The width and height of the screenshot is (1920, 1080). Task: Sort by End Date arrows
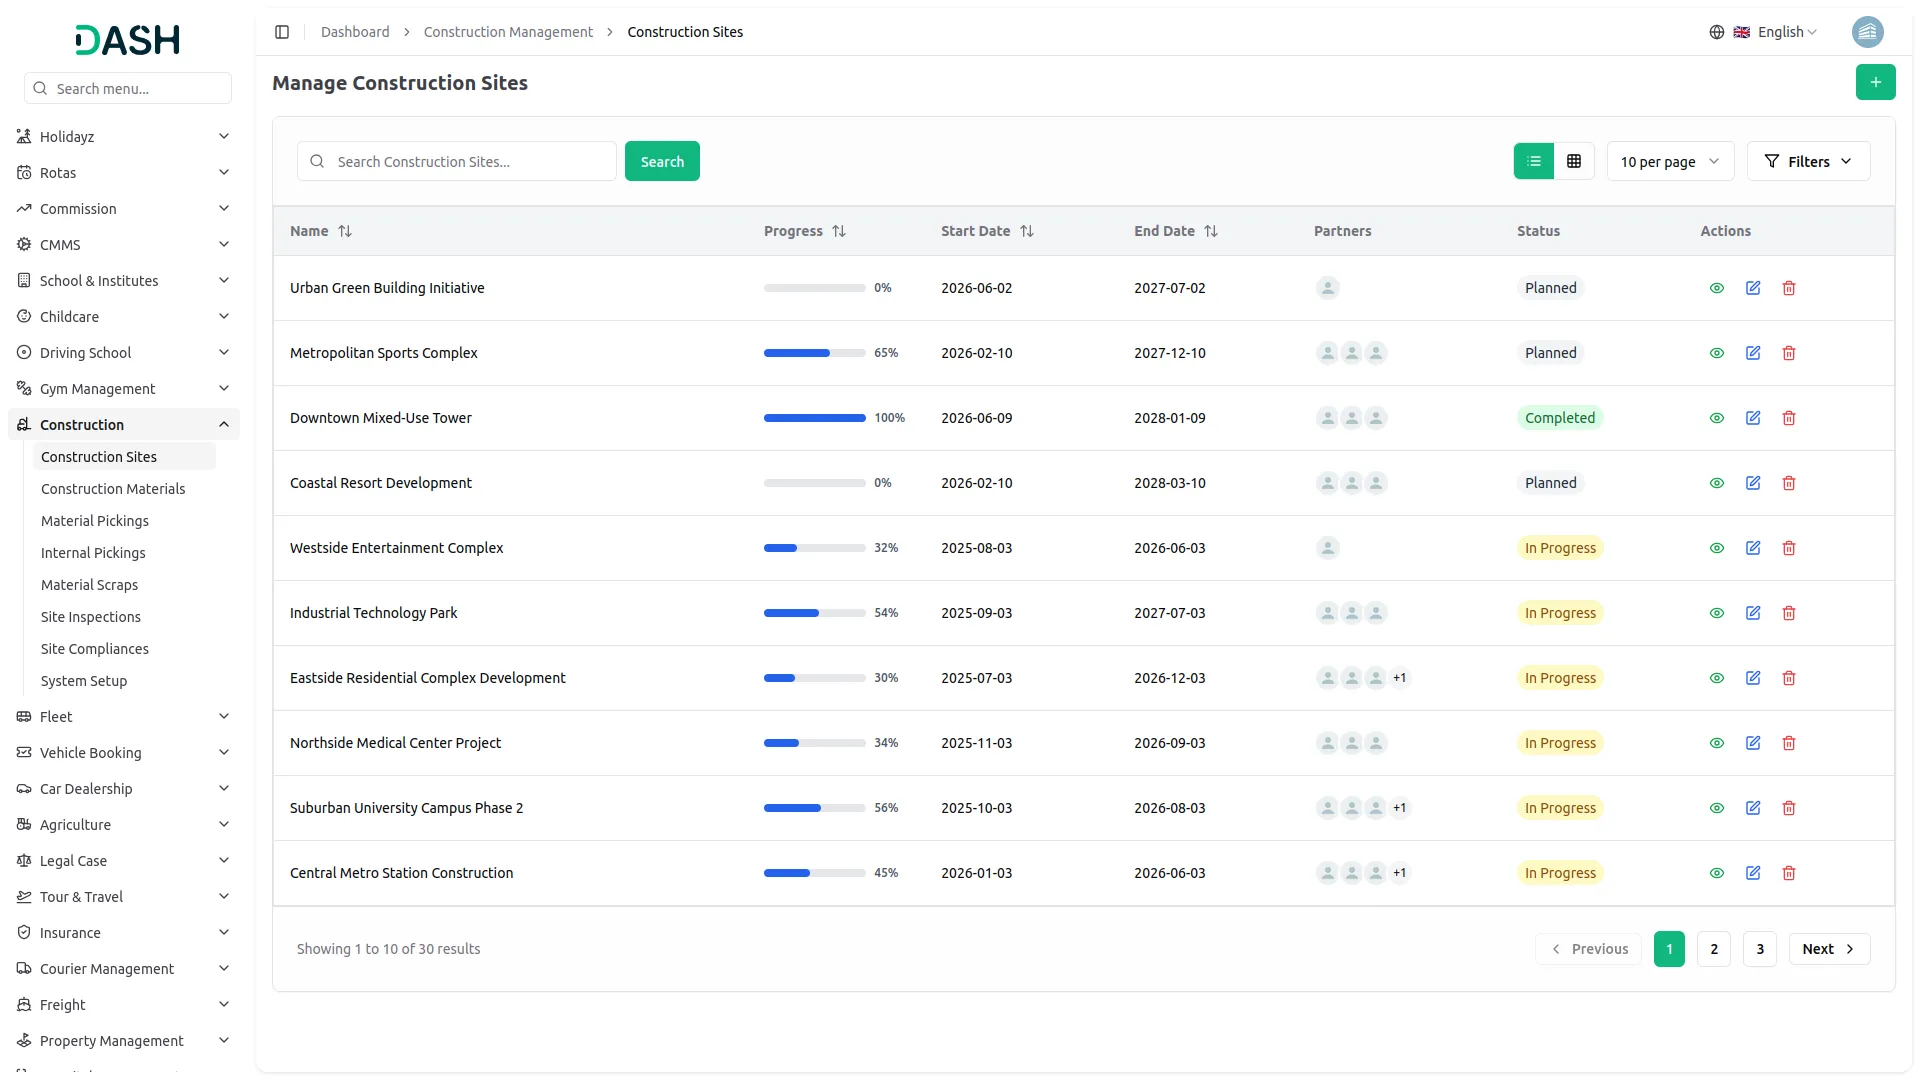pyautogui.click(x=1211, y=231)
